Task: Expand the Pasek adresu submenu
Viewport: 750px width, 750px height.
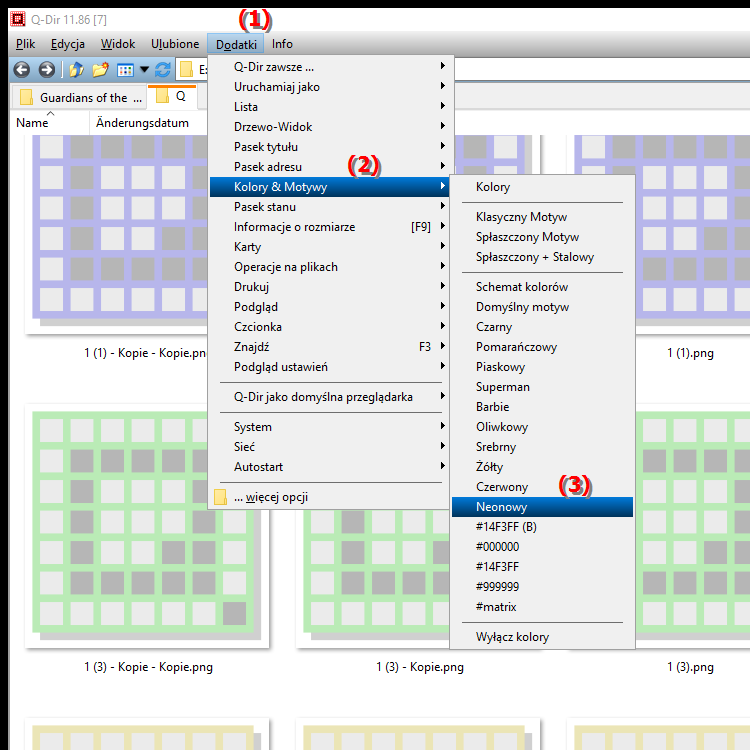Action: 329,167
